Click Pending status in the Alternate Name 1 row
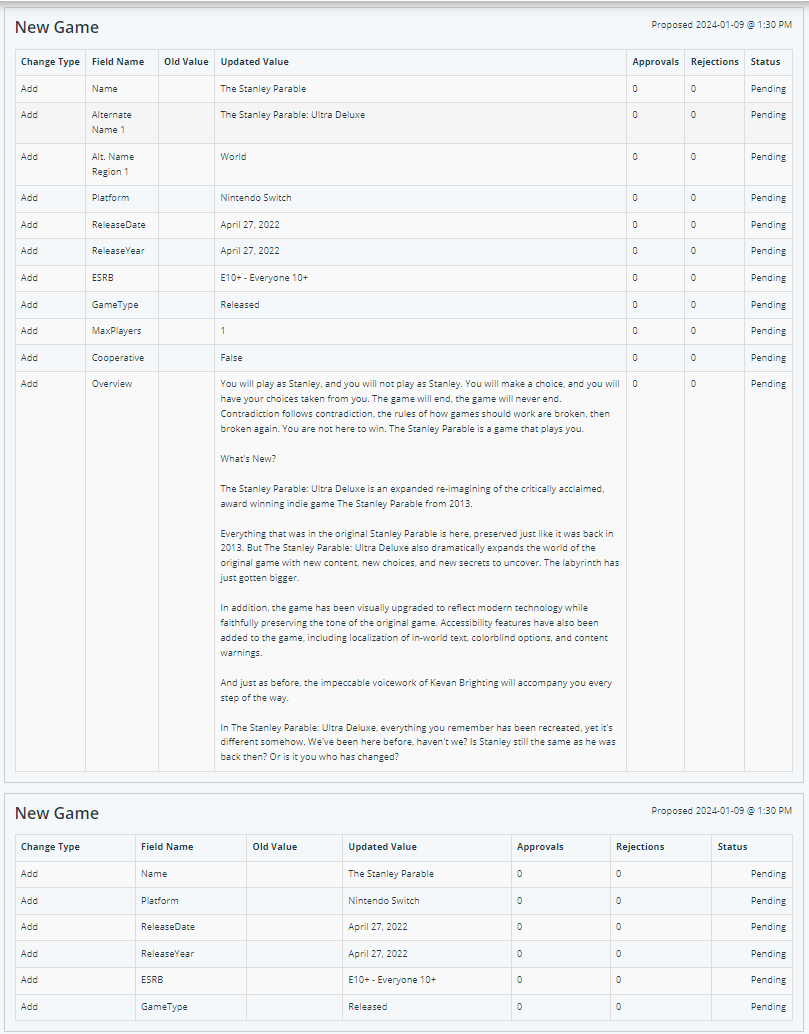Viewport: 809px width, 1034px height. tap(768, 115)
